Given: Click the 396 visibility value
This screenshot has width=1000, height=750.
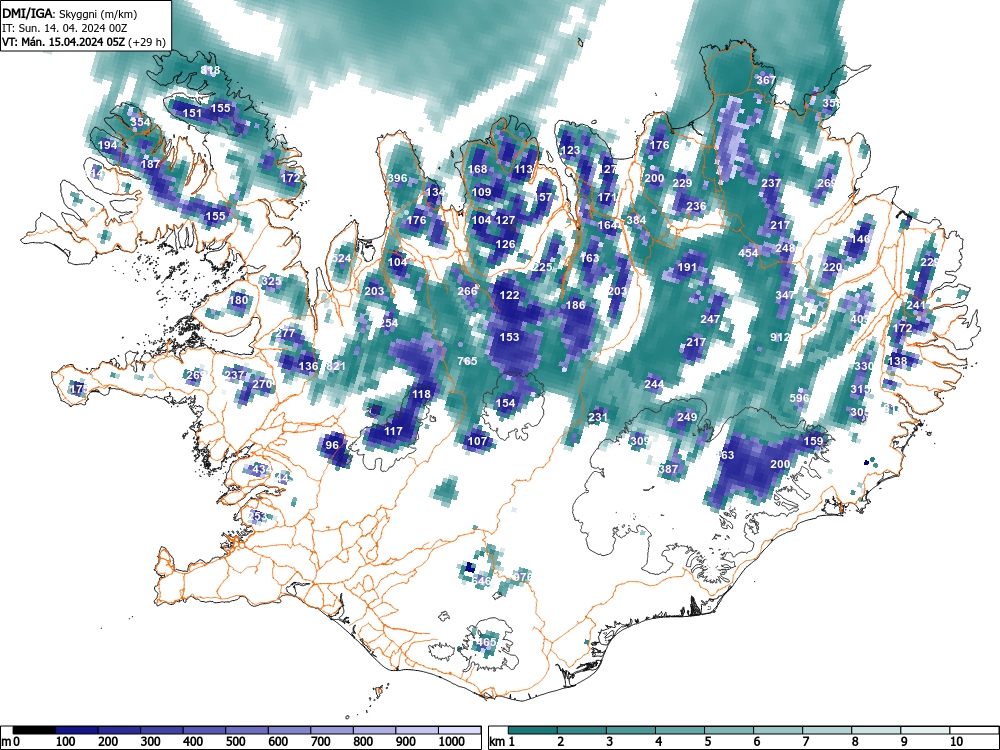Looking at the screenshot, I should (397, 179).
